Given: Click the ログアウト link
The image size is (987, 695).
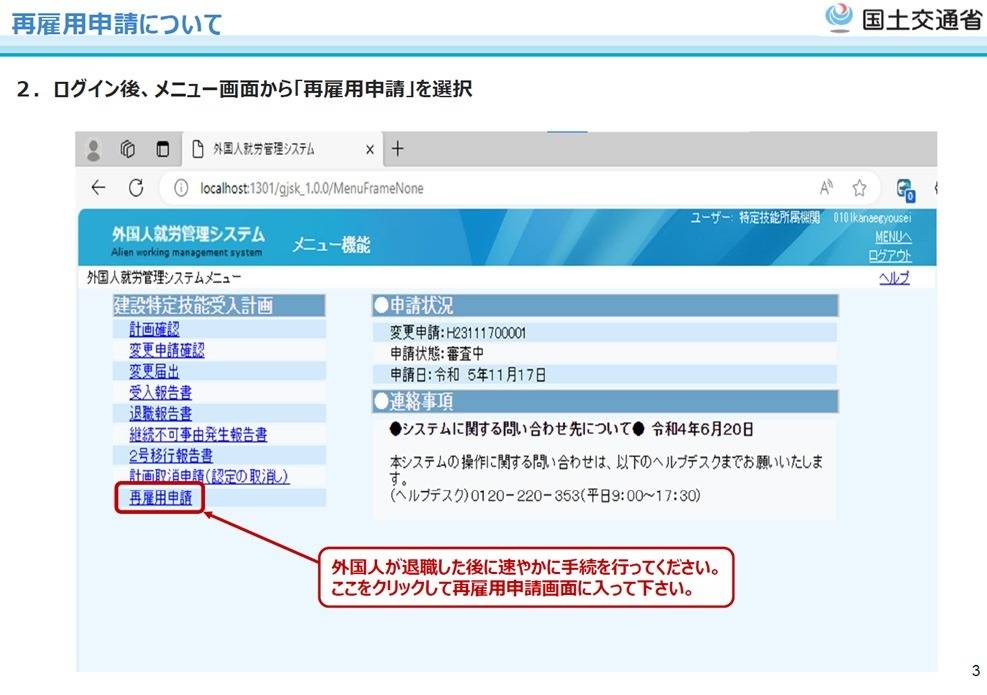Looking at the screenshot, I should coord(889,256).
